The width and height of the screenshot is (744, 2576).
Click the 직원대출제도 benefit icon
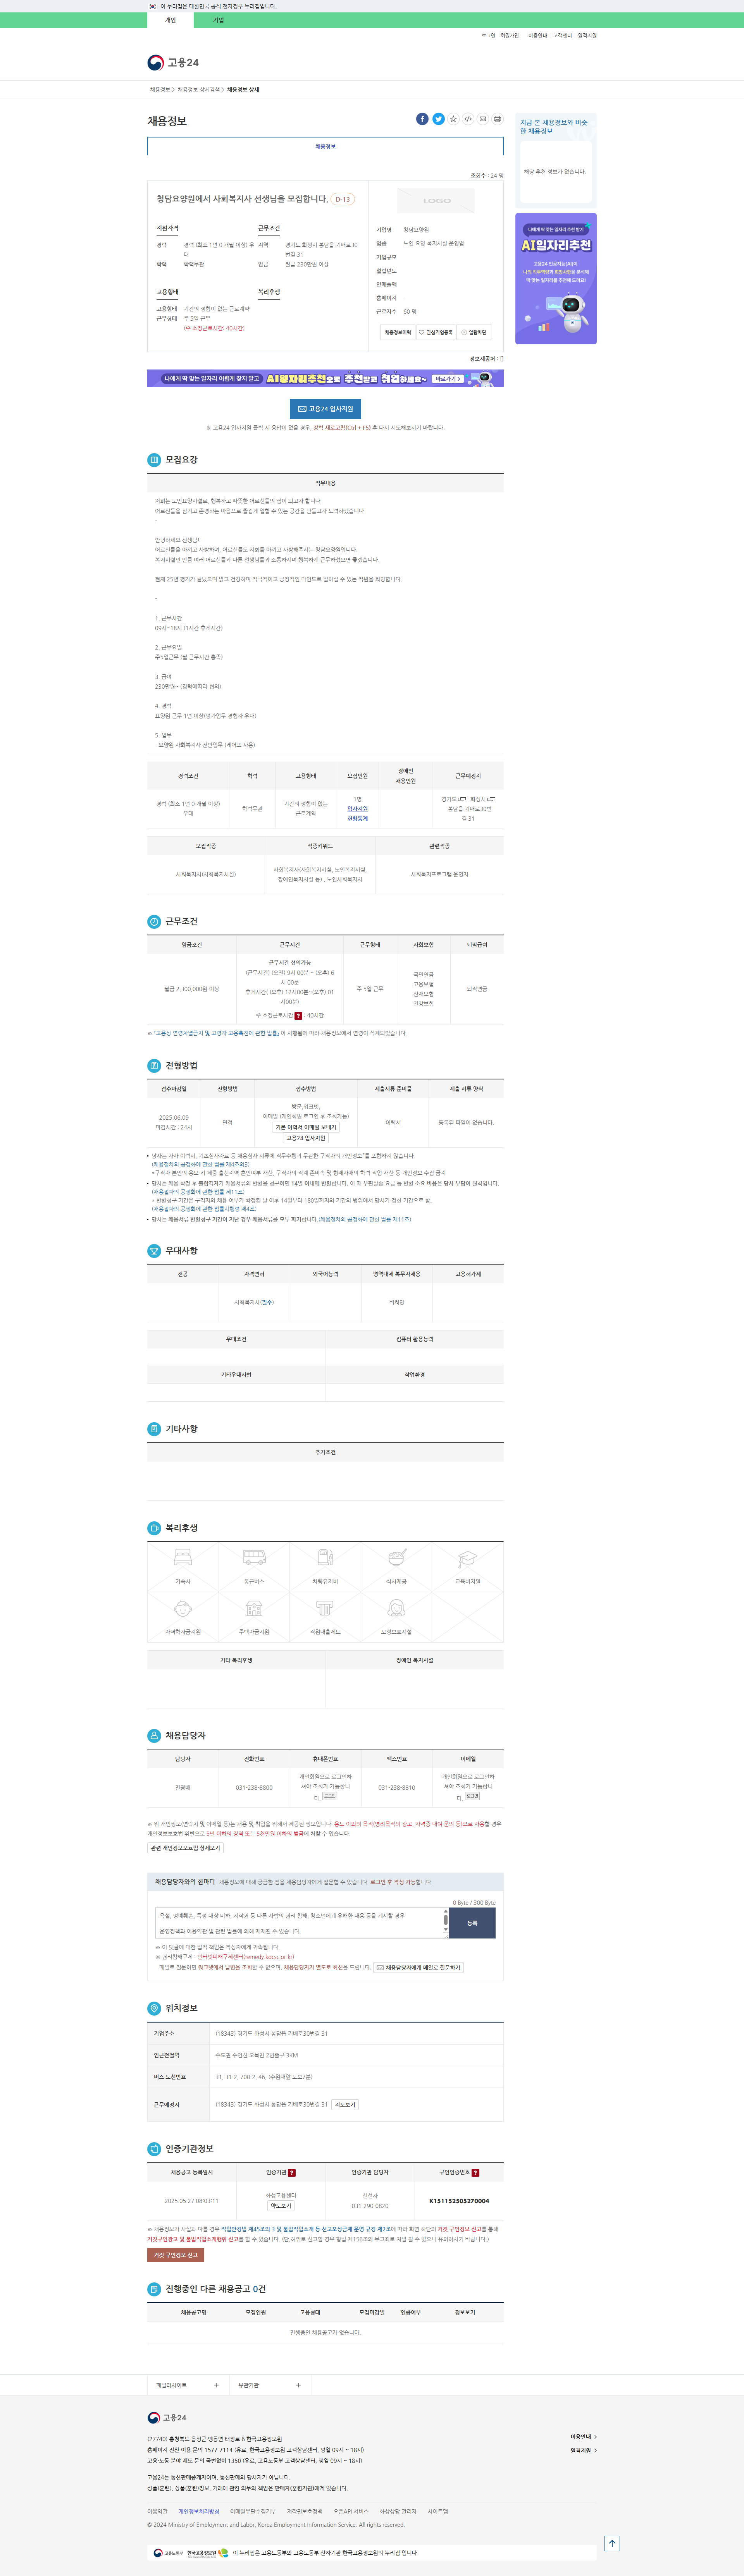tap(325, 1608)
